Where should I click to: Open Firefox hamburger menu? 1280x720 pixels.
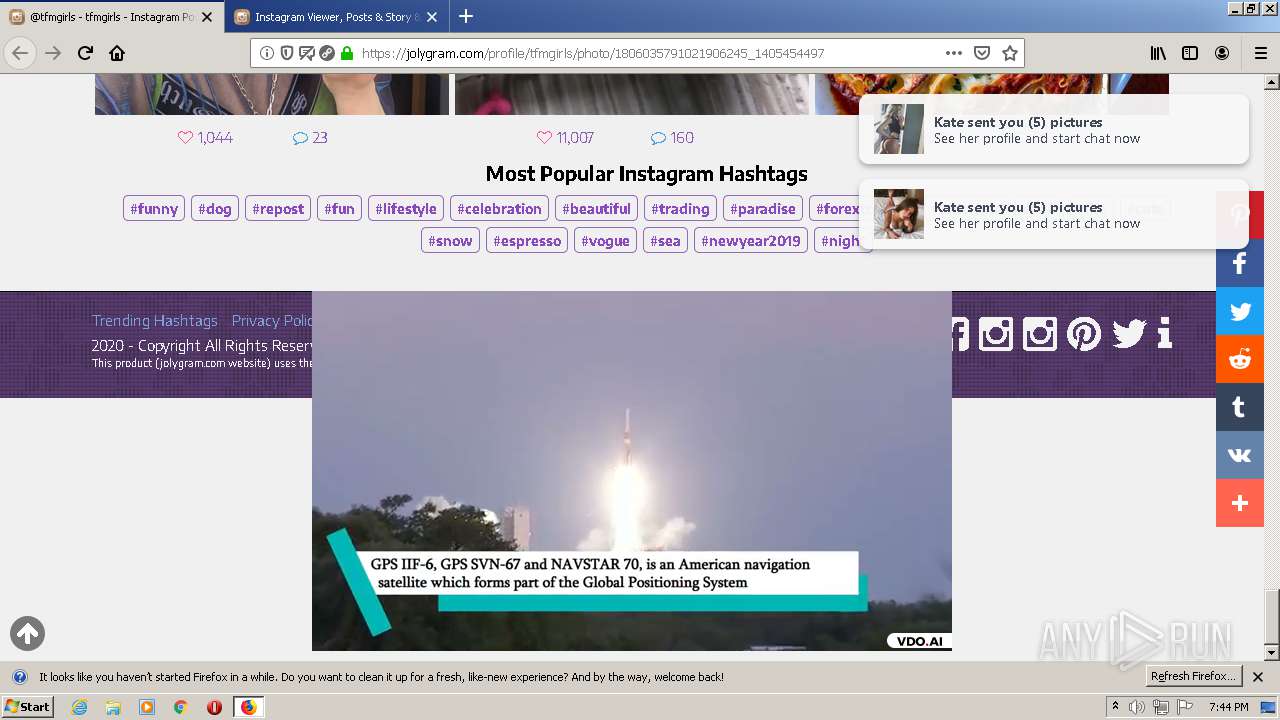coord(1260,53)
